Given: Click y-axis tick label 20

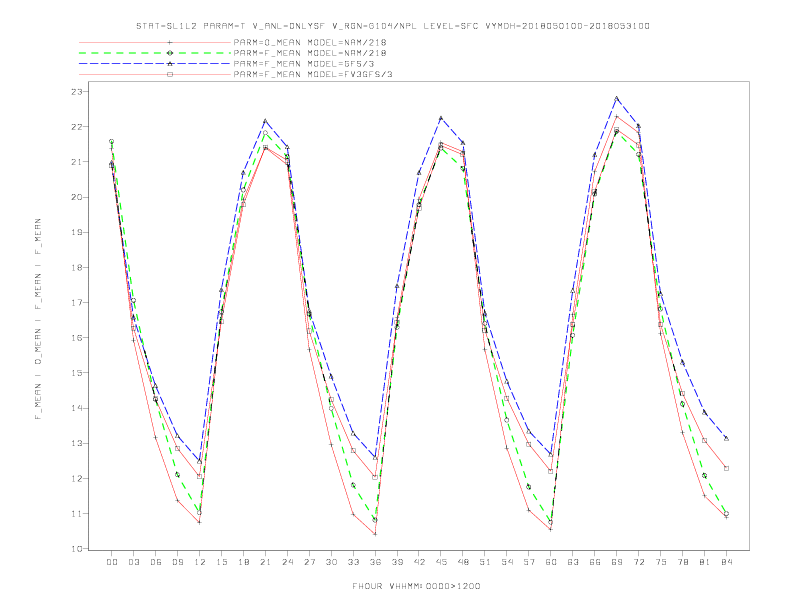Looking at the screenshot, I should click(x=76, y=197).
